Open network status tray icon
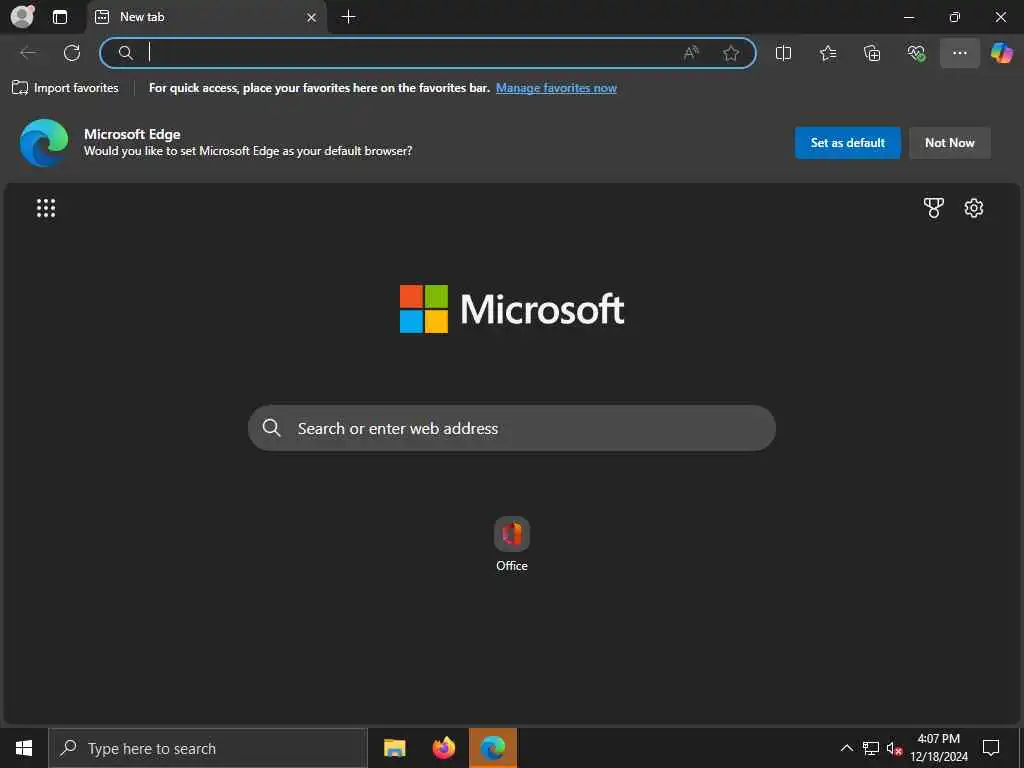 [871, 748]
